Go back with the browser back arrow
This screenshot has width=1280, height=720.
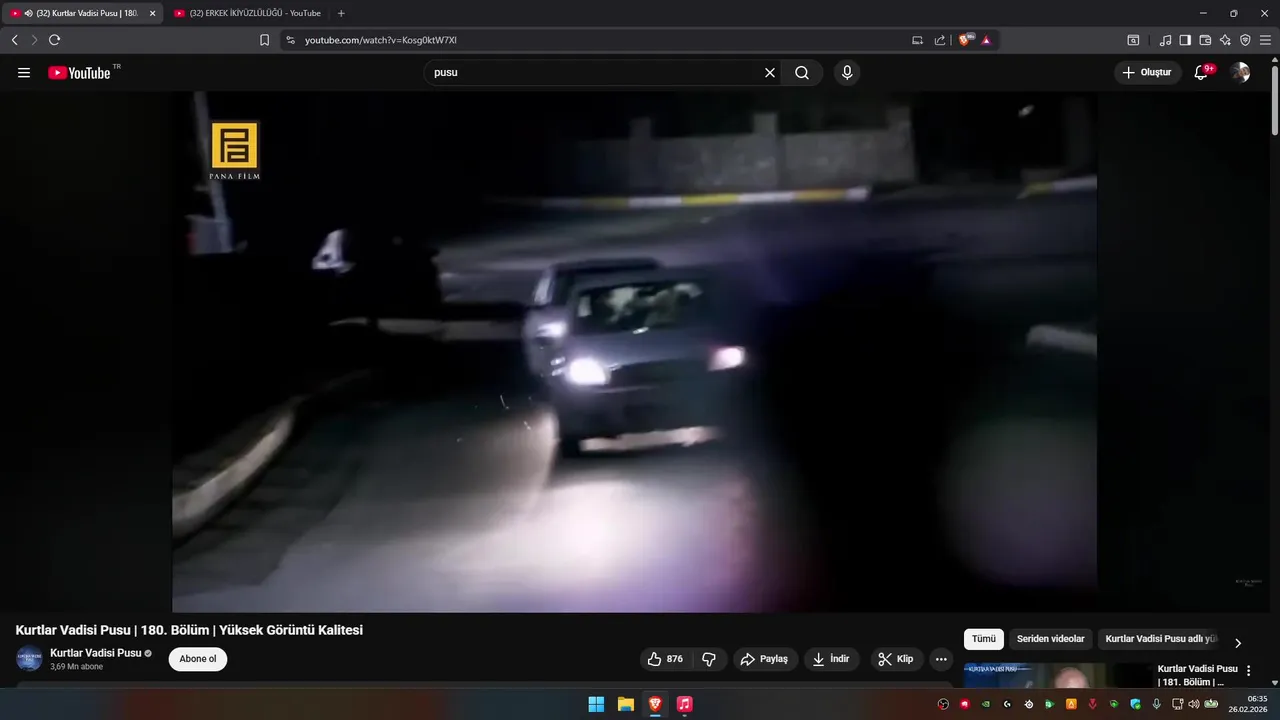click(x=14, y=40)
